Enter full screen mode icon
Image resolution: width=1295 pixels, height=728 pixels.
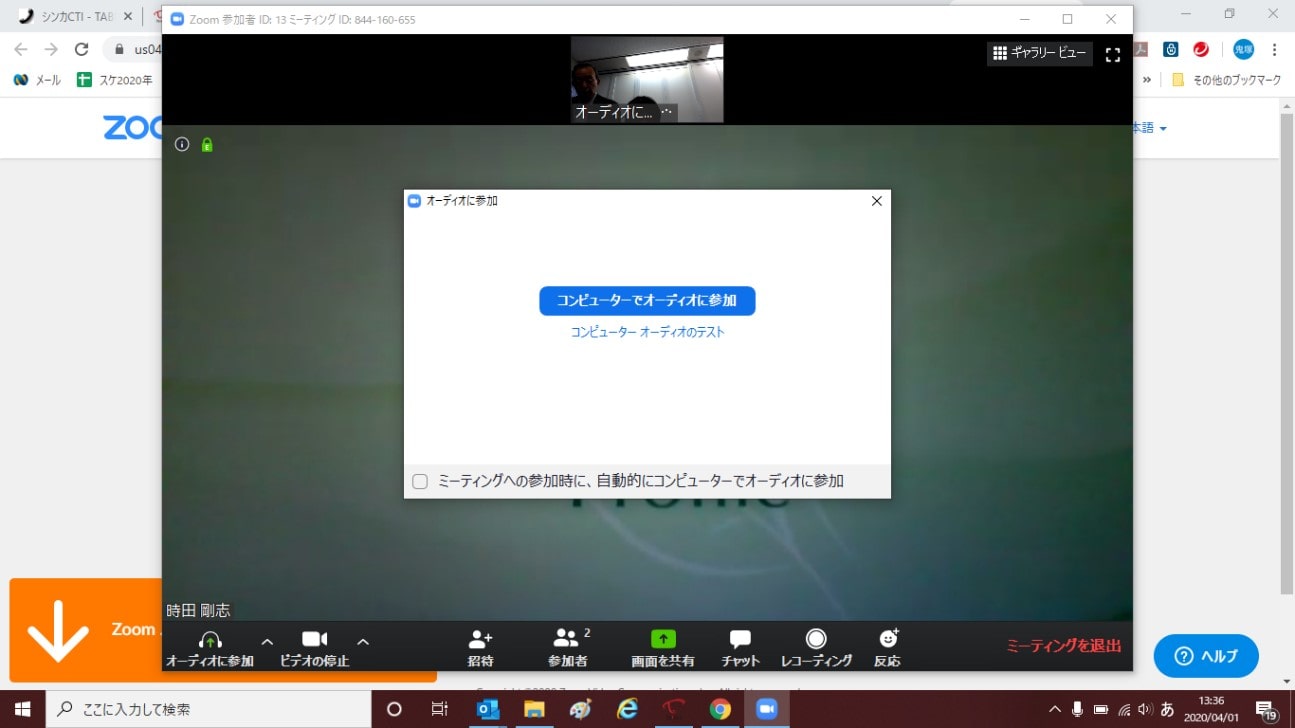pos(1113,55)
